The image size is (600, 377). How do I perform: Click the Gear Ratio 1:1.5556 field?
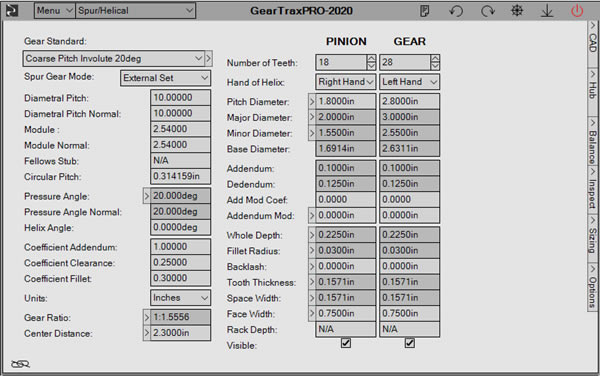(x=180, y=317)
